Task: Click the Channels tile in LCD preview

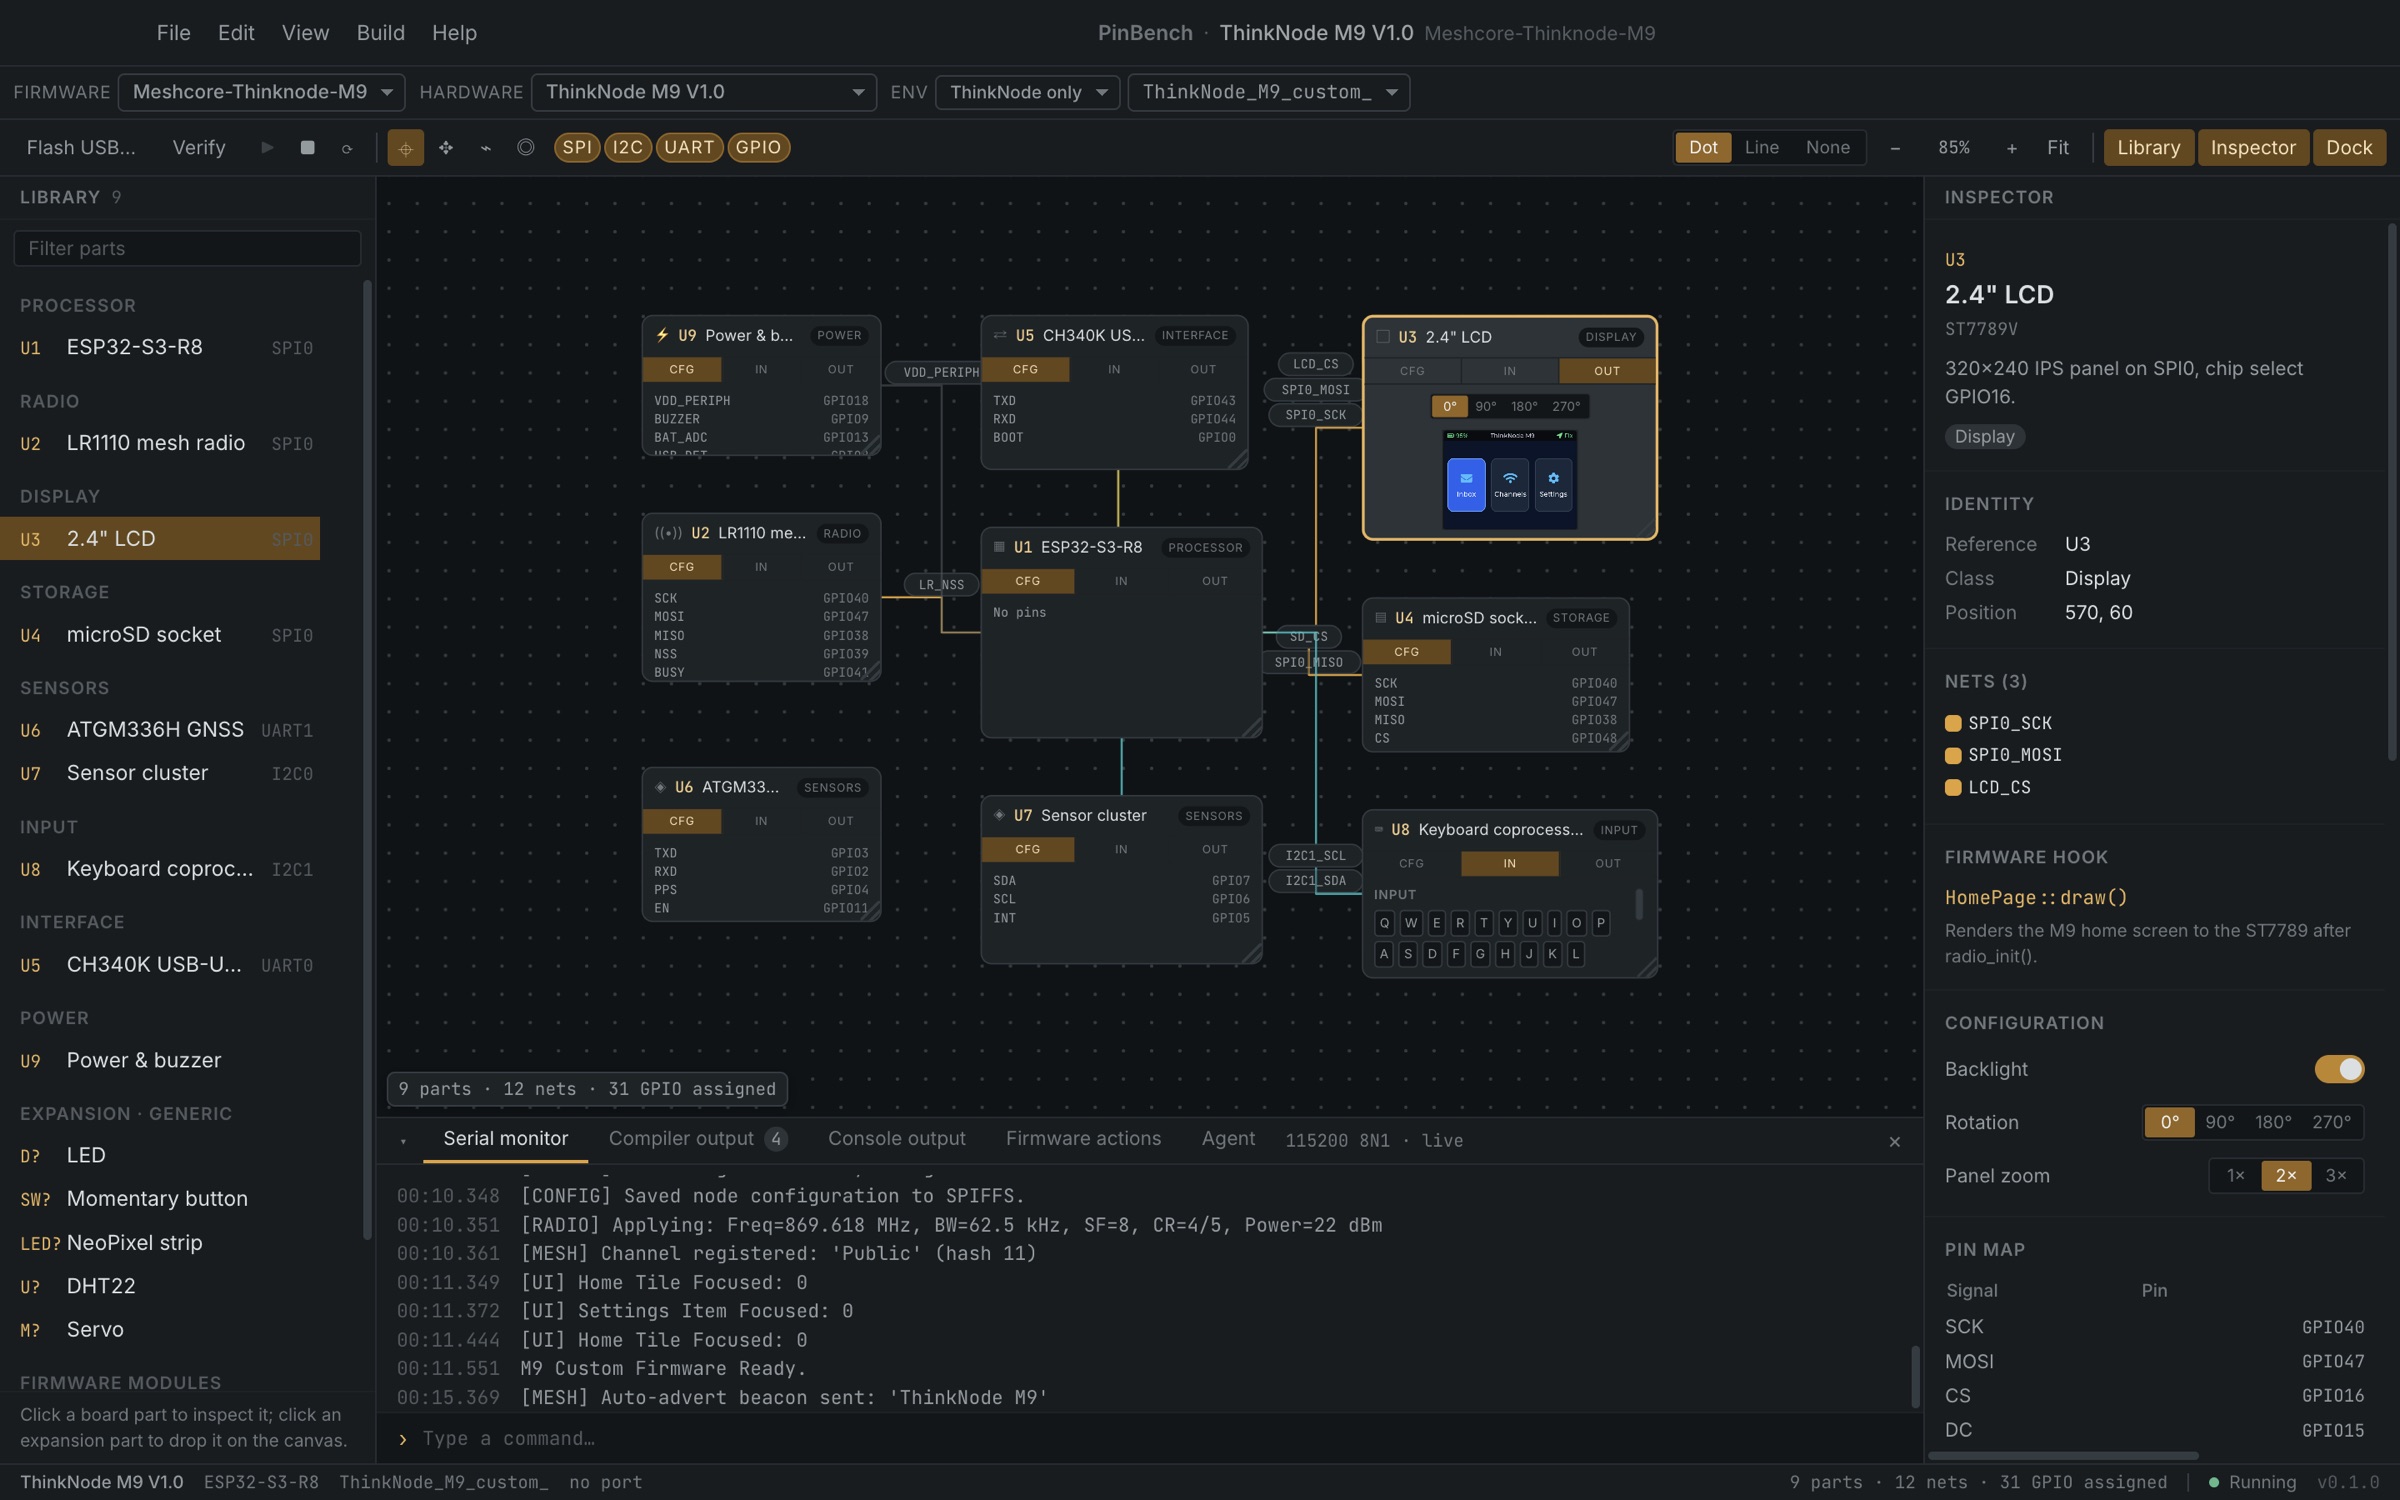Action: click(x=1509, y=484)
